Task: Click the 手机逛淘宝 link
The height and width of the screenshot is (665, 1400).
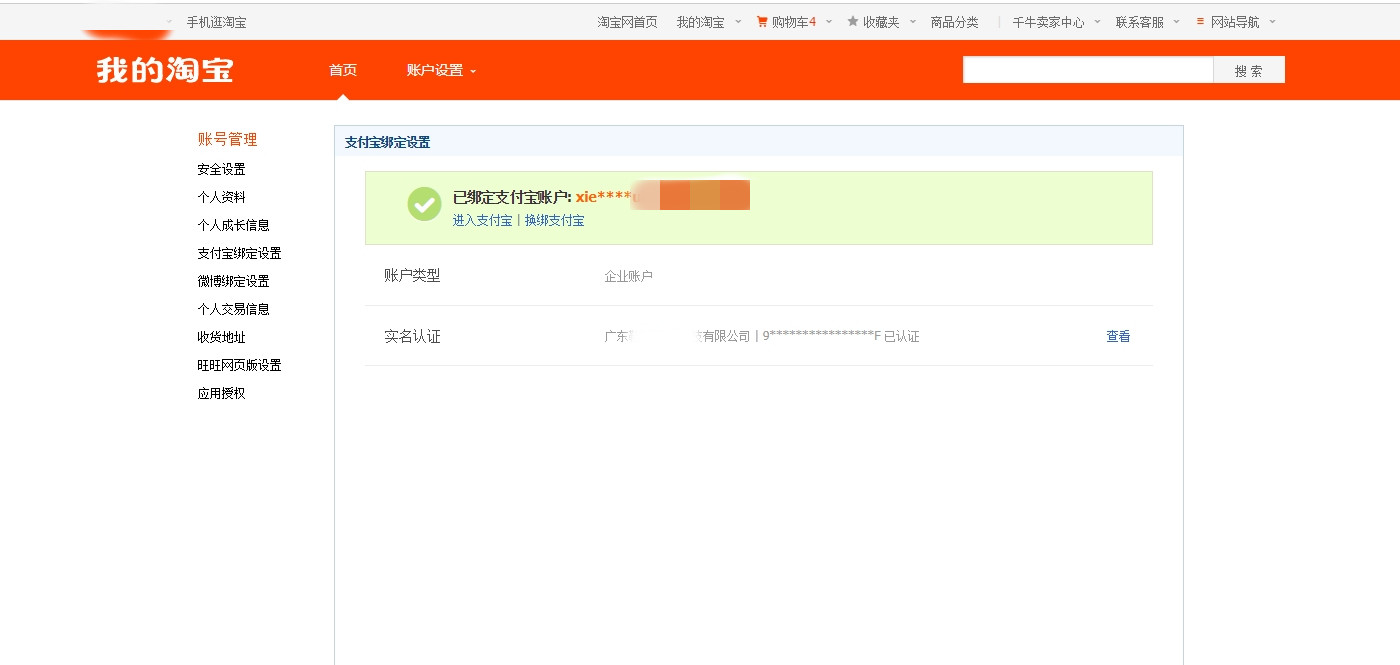Action: tap(216, 22)
